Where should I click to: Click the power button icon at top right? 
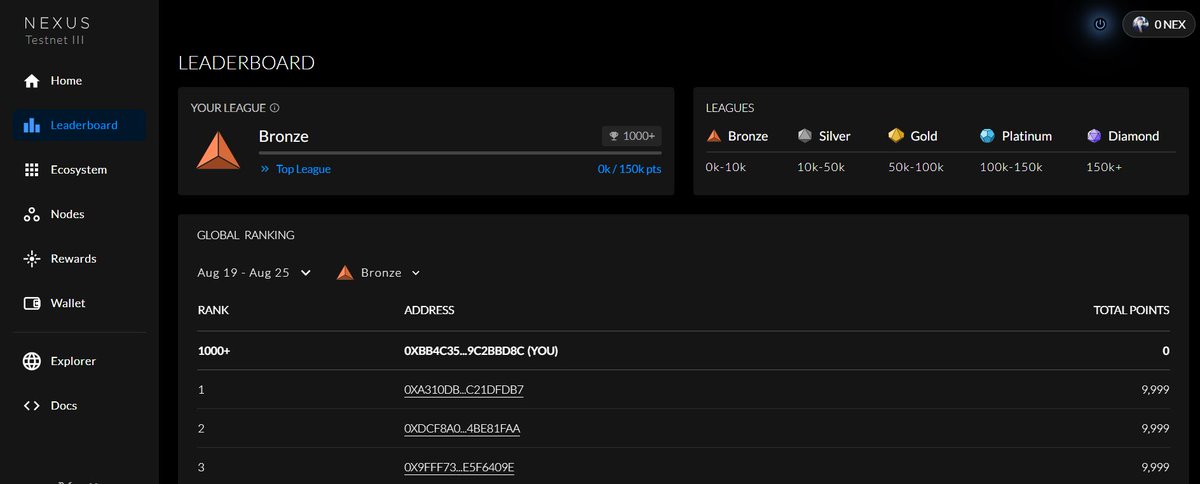(x=1100, y=24)
